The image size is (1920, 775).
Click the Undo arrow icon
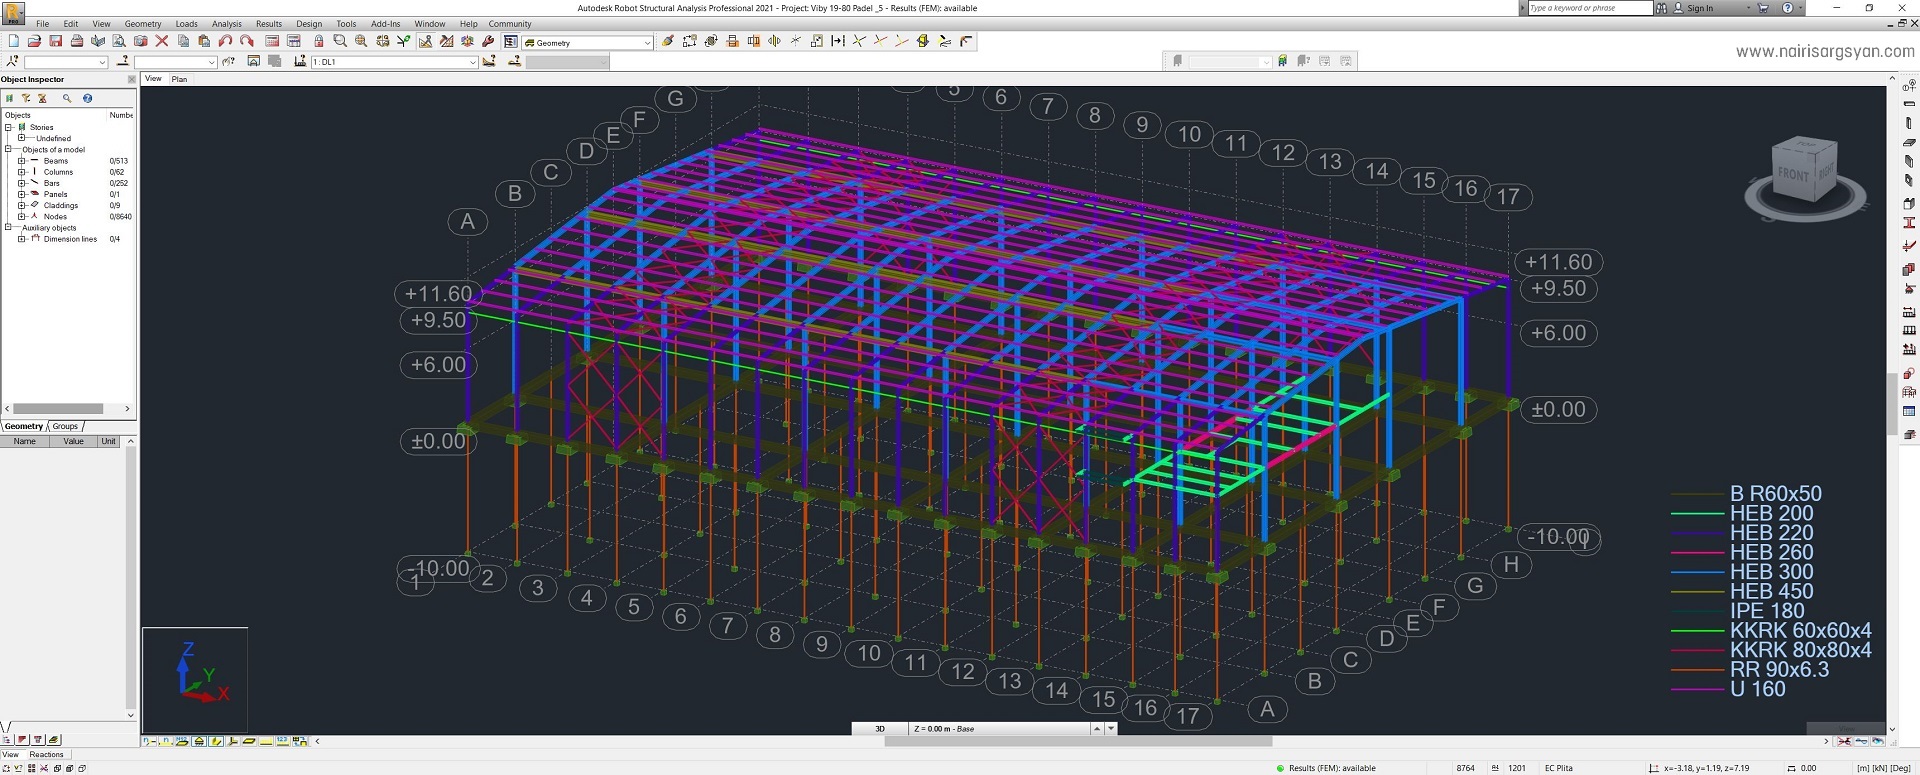pos(225,41)
